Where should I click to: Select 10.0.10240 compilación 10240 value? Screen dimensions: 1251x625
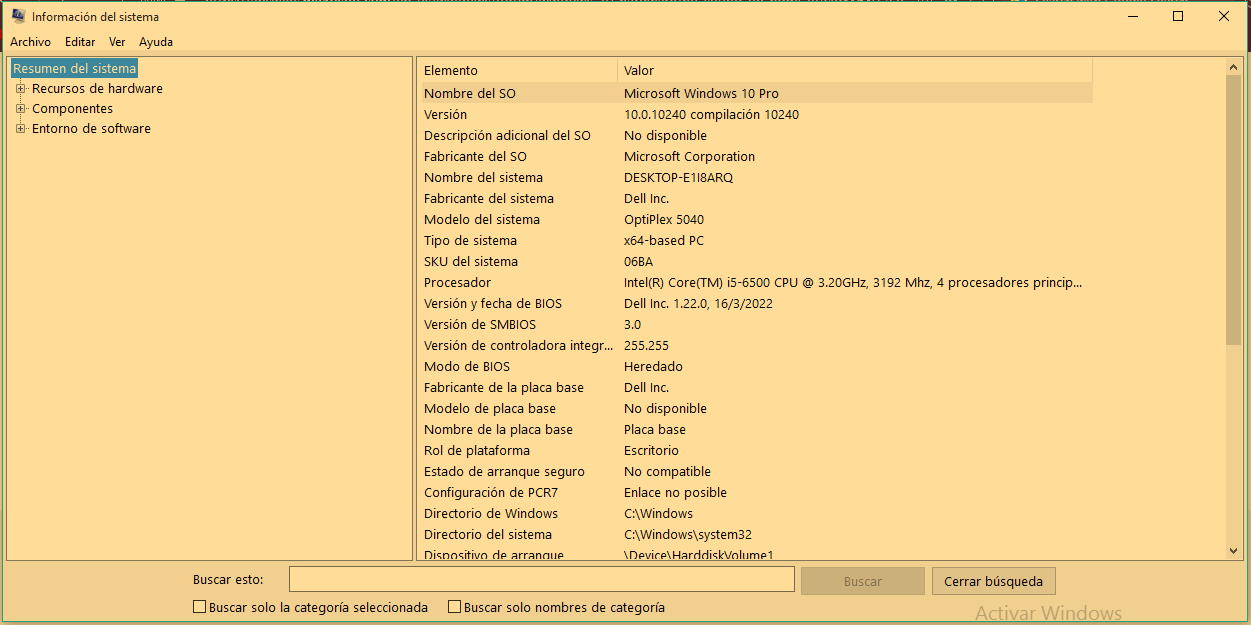[711, 114]
